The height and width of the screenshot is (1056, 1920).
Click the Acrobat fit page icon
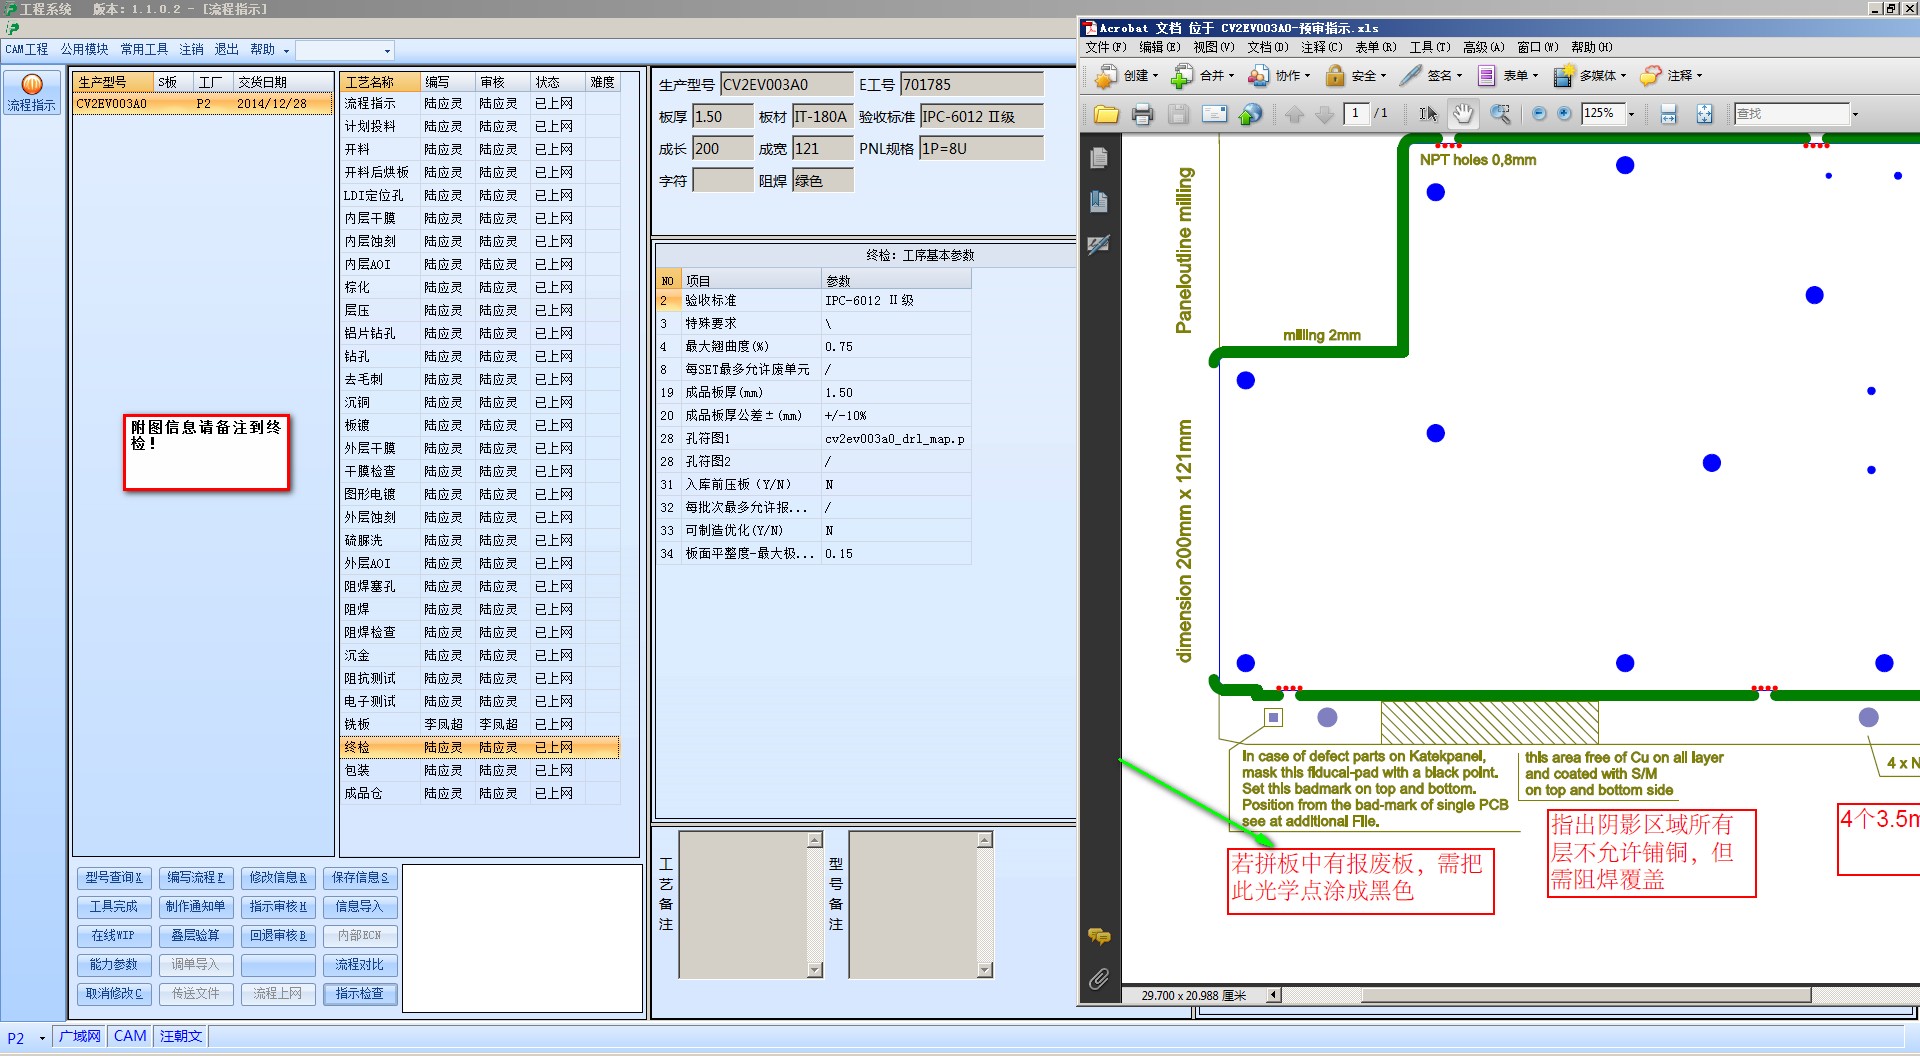(1704, 114)
